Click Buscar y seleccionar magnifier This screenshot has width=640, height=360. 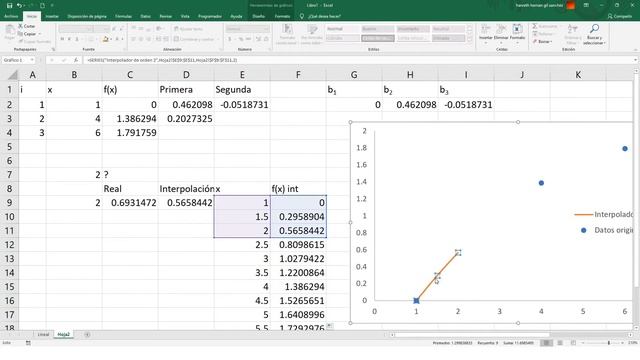(x=594, y=29)
